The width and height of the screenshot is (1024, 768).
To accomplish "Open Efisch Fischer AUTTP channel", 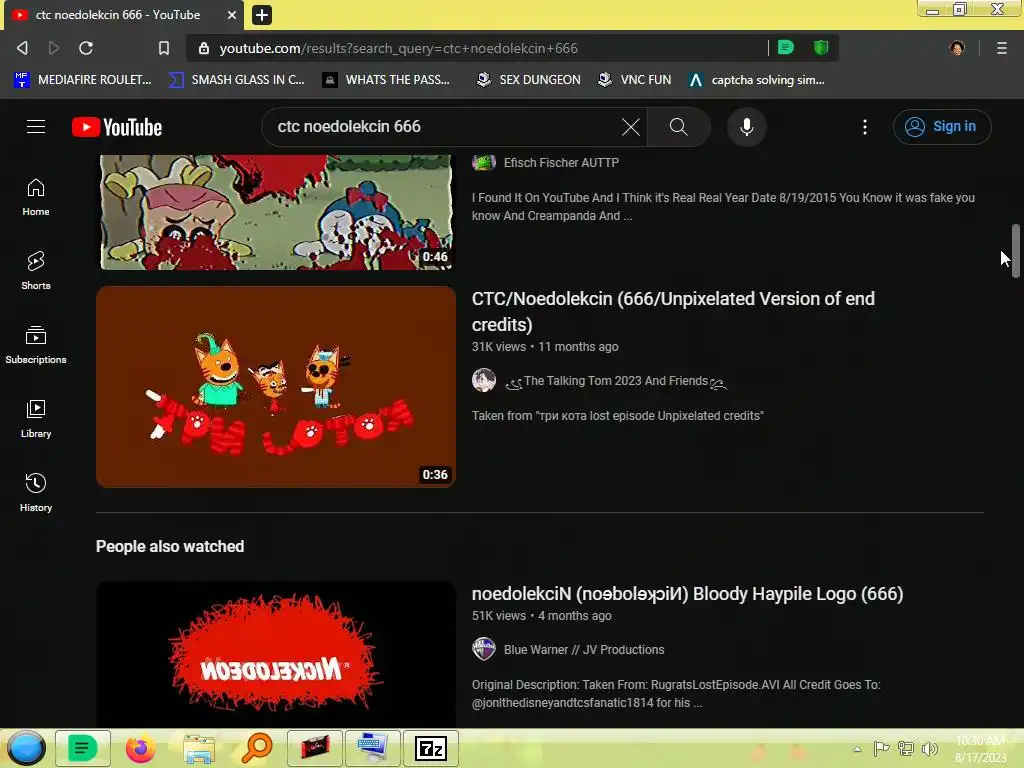I will click(x=561, y=163).
